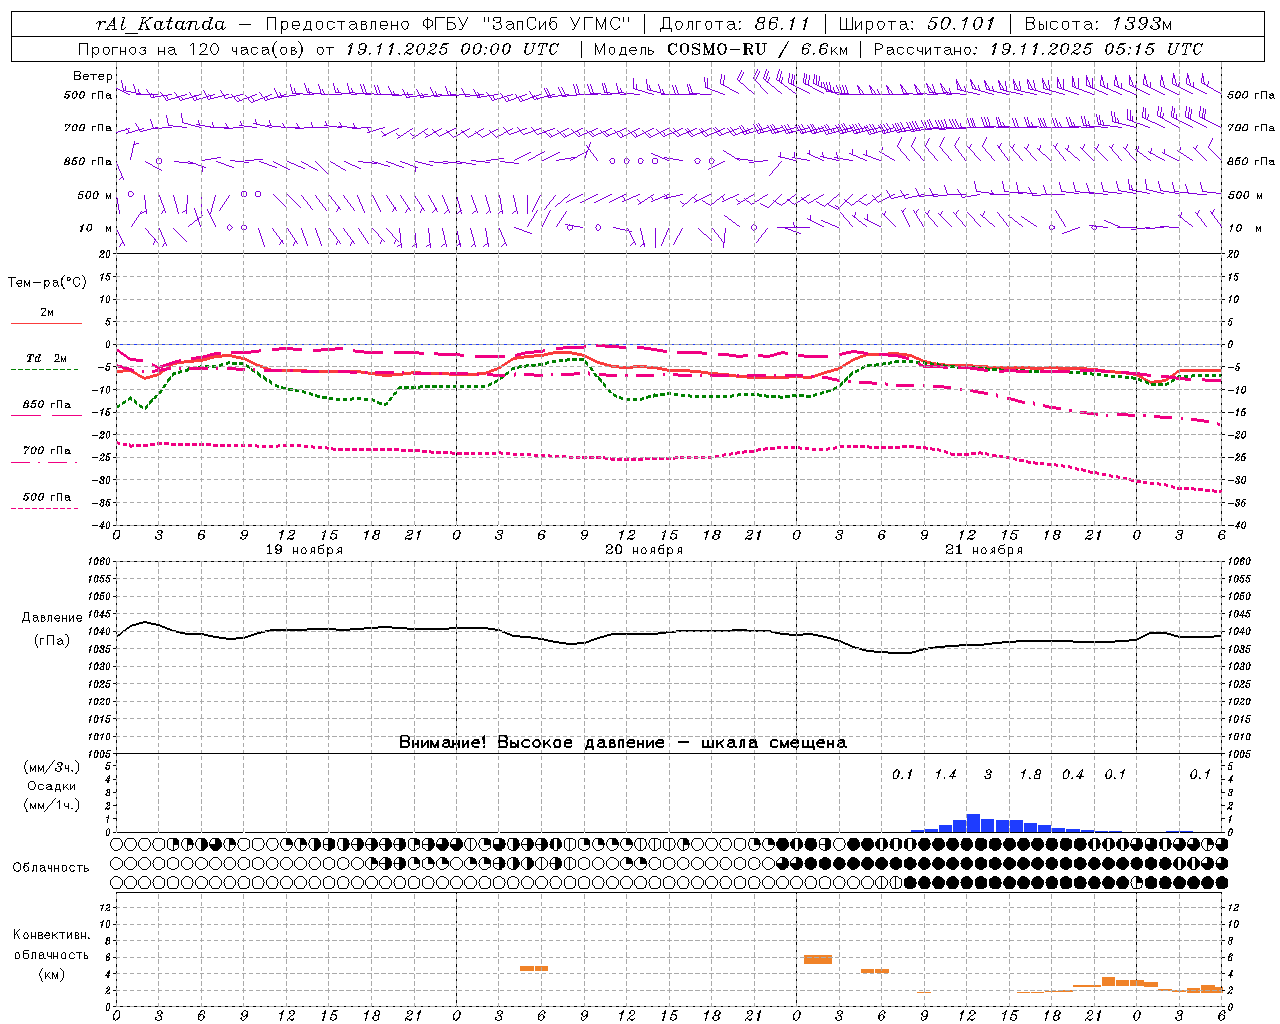1280x1024 pixels.
Task: Click the Прогноз на 120 часа(ов) text
Action: point(192,49)
